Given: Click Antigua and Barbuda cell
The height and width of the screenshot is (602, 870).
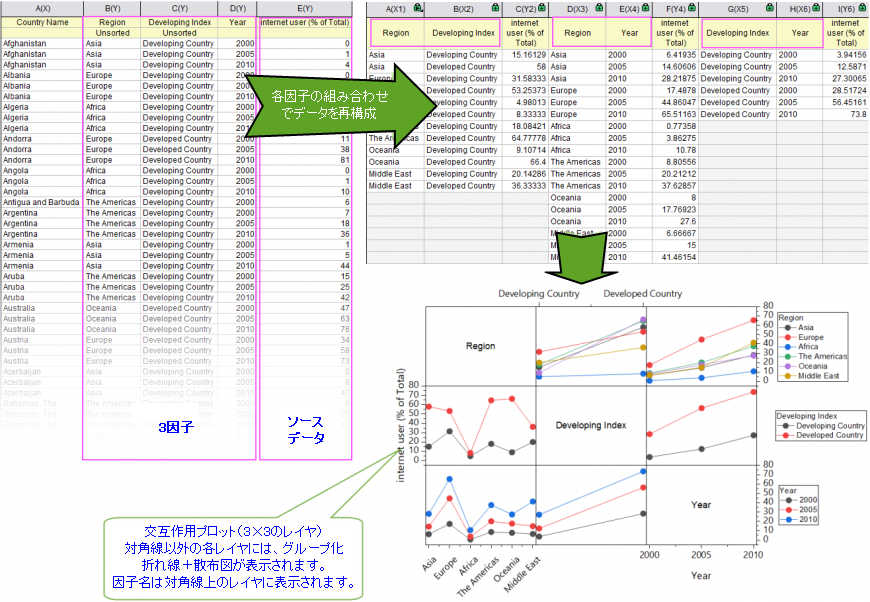Looking at the screenshot, I should point(42,203).
